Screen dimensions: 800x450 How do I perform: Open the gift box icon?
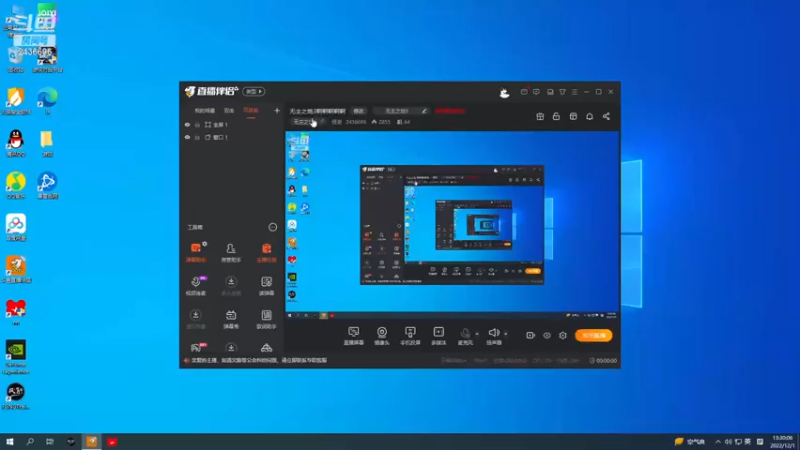point(540,116)
